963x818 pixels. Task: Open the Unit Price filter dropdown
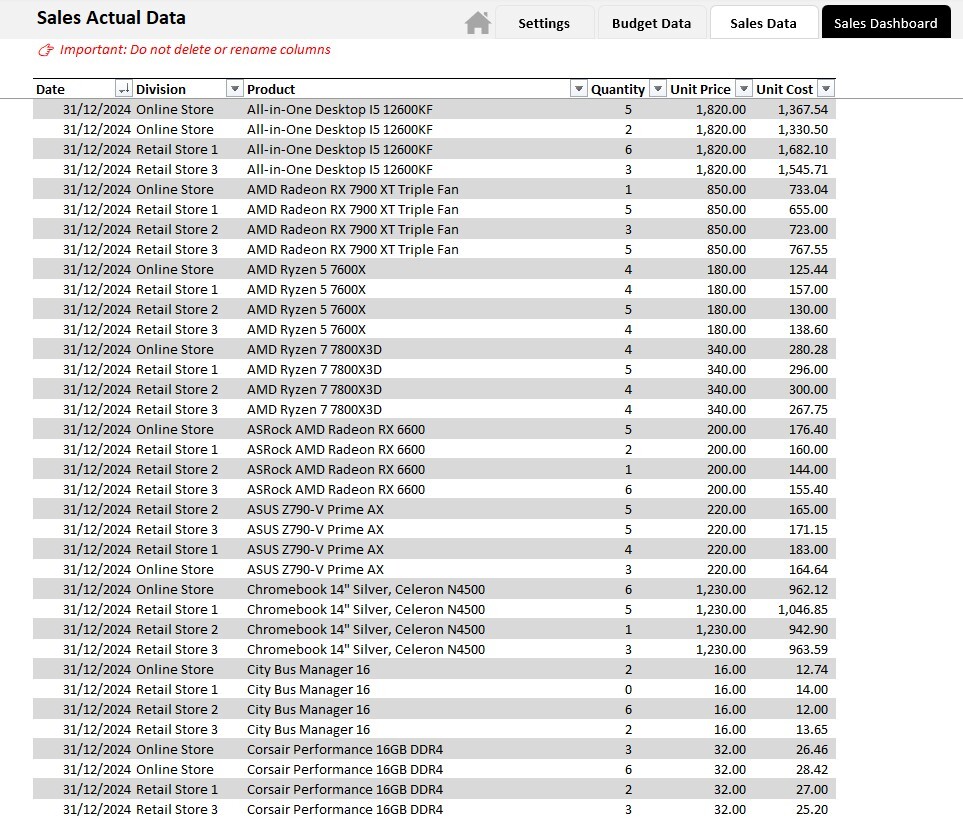(x=744, y=89)
